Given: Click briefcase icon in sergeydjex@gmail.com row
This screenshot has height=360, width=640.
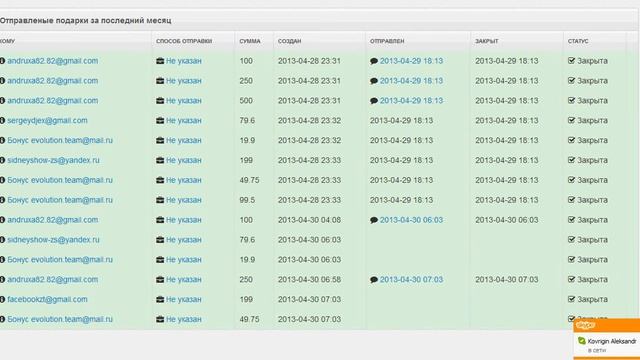Looking at the screenshot, I should click(x=160, y=120).
